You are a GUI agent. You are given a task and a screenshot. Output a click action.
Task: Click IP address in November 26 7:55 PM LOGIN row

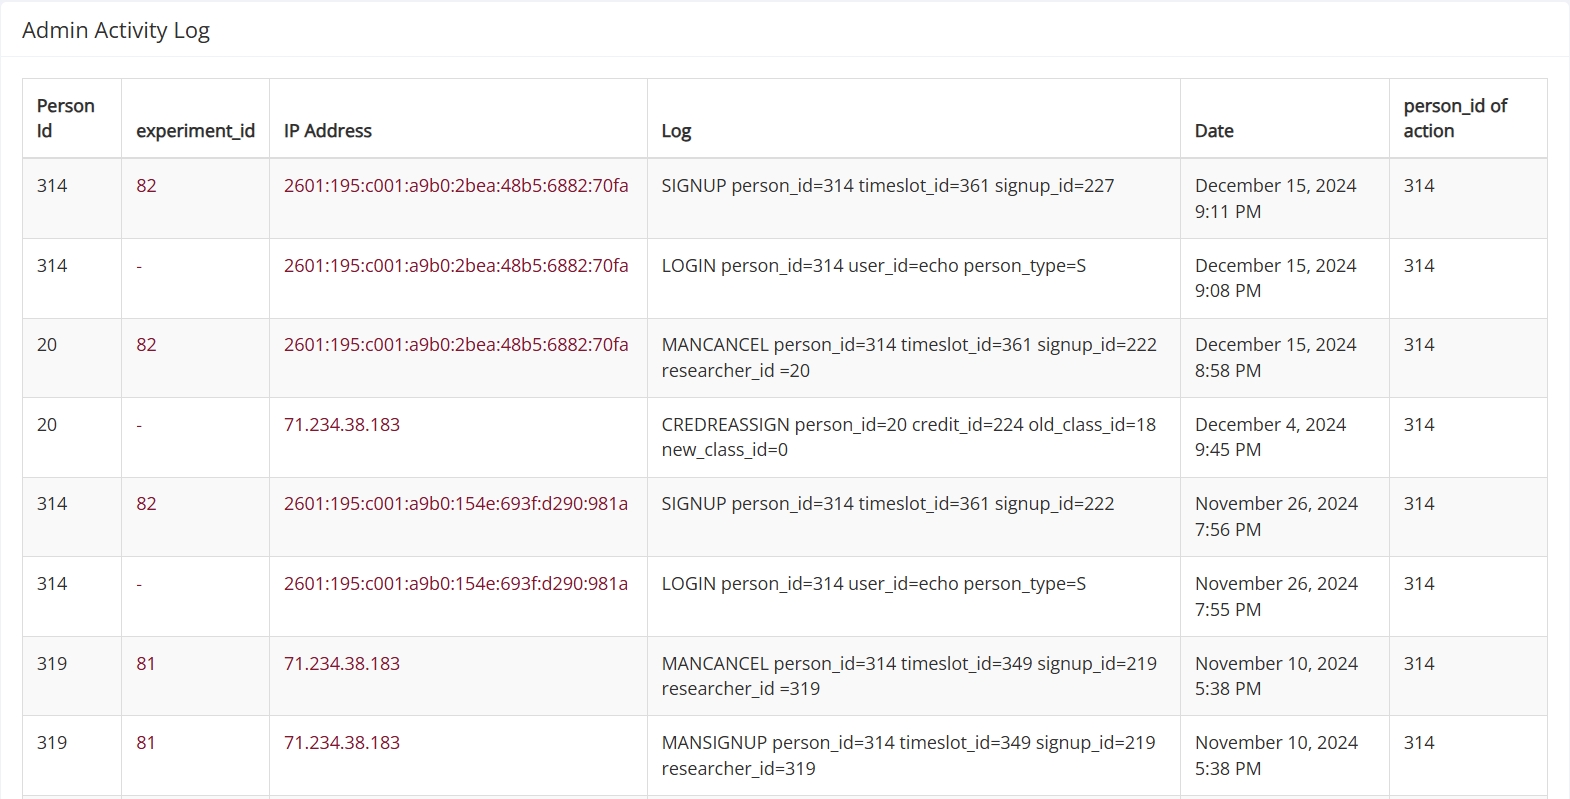(456, 583)
